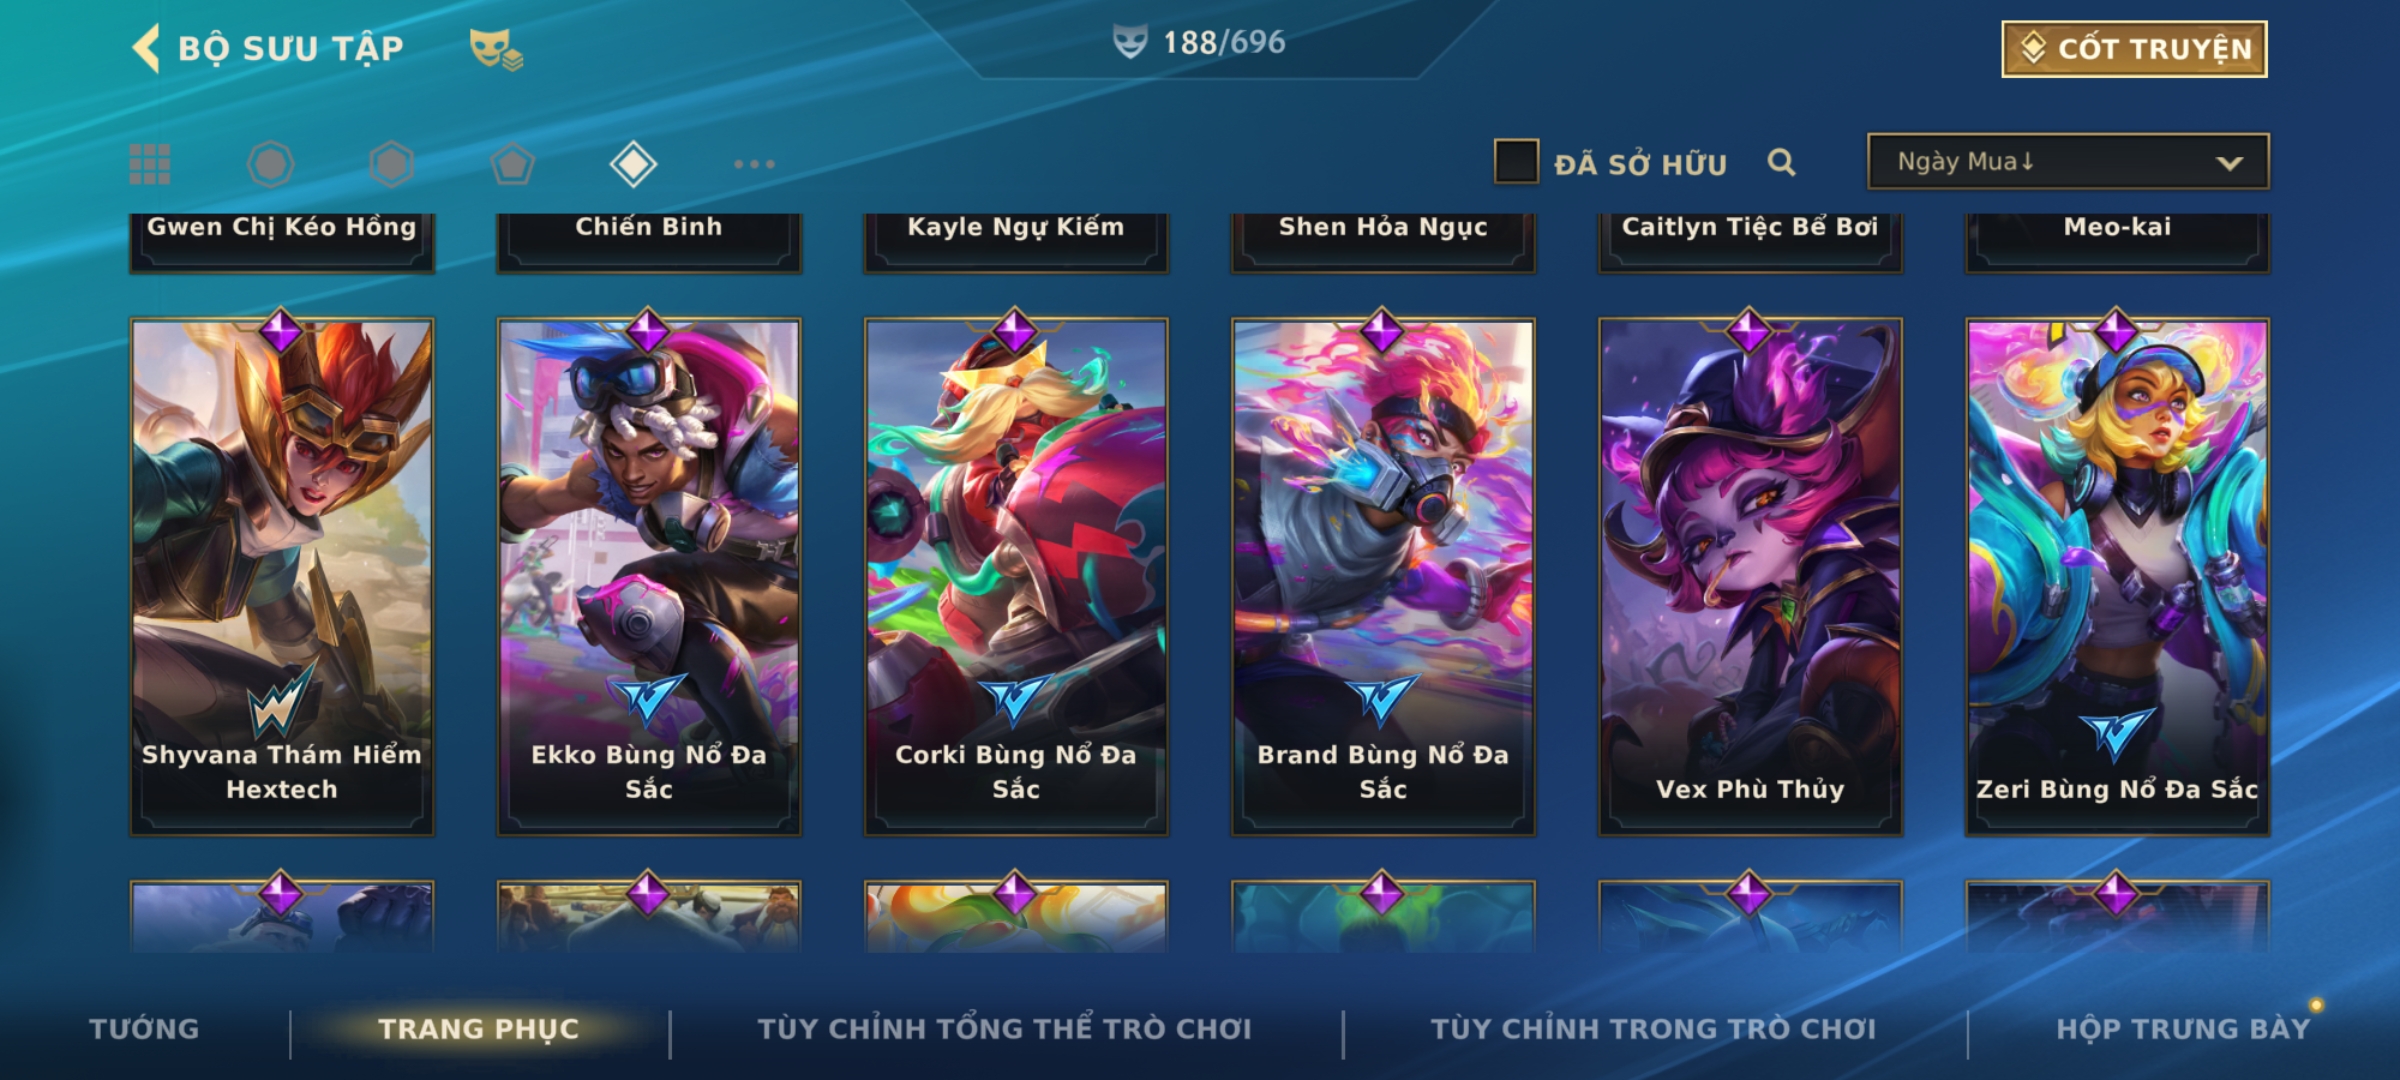Screen dimensions: 2400x1080
Task: Select the diamond rarity filter icon
Action: pos(633,164)
